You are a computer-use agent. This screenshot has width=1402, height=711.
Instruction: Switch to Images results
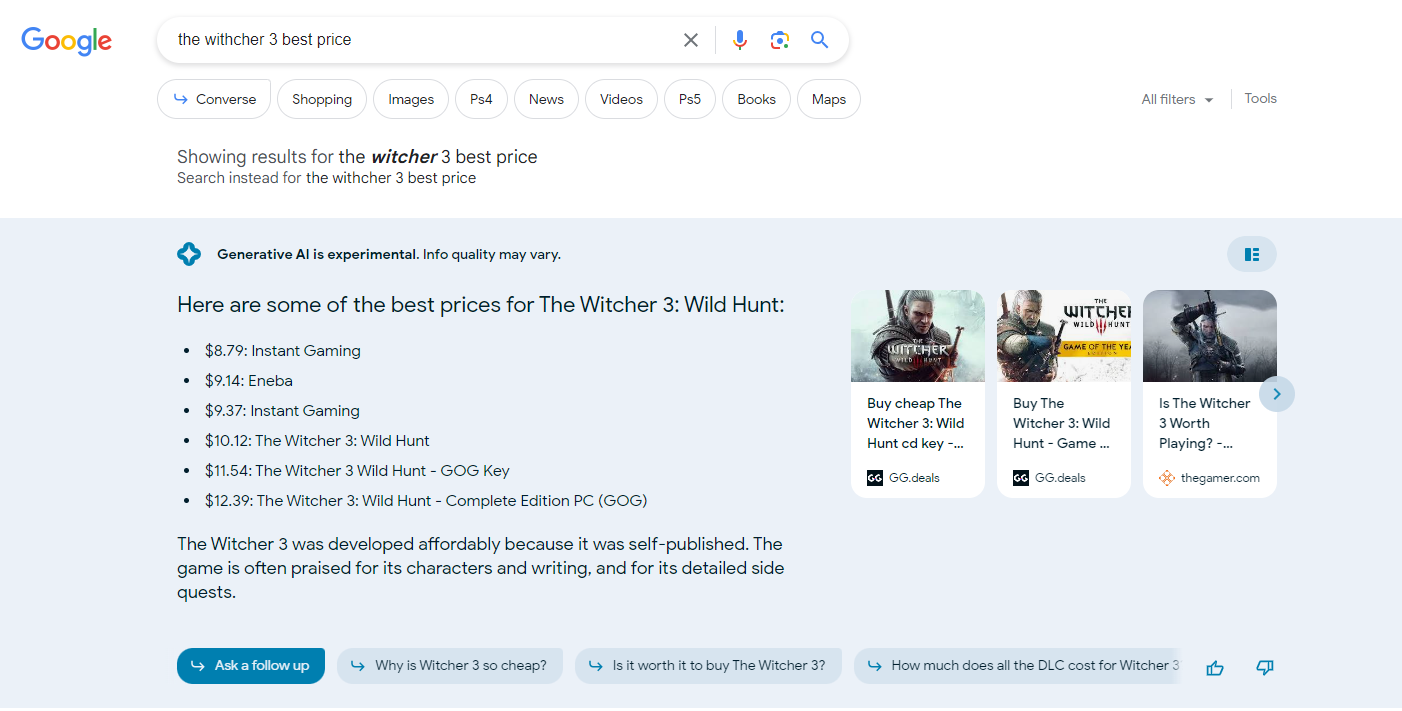click(x=411, y=99)
